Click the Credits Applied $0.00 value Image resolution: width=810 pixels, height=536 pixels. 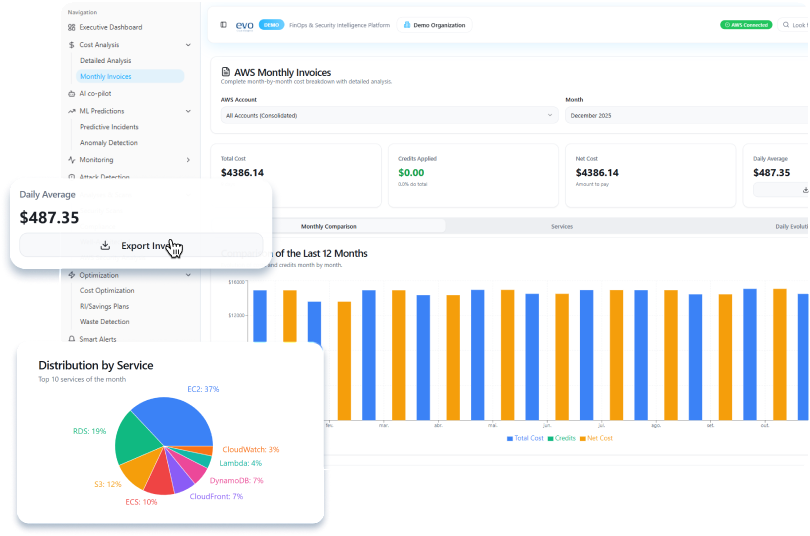click(411, 172)
